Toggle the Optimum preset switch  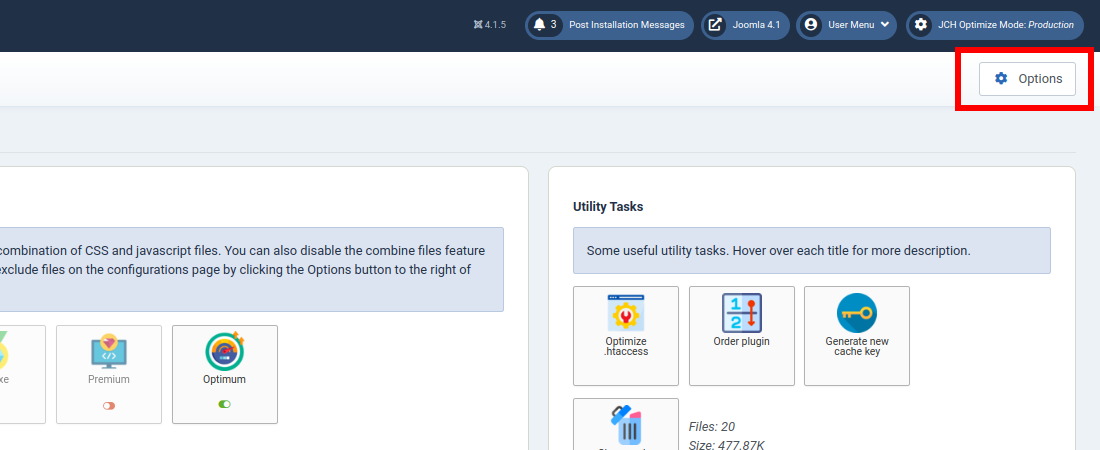224,404
